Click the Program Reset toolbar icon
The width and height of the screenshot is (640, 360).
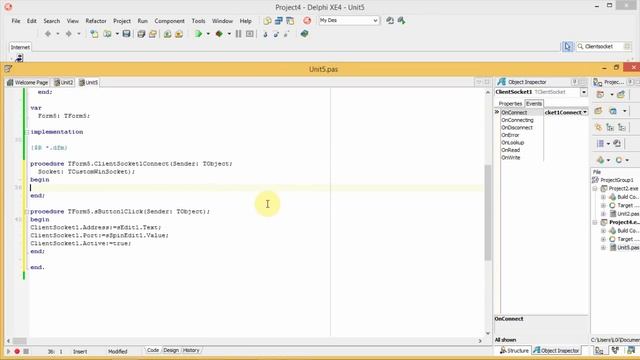(x=250, y=34)
